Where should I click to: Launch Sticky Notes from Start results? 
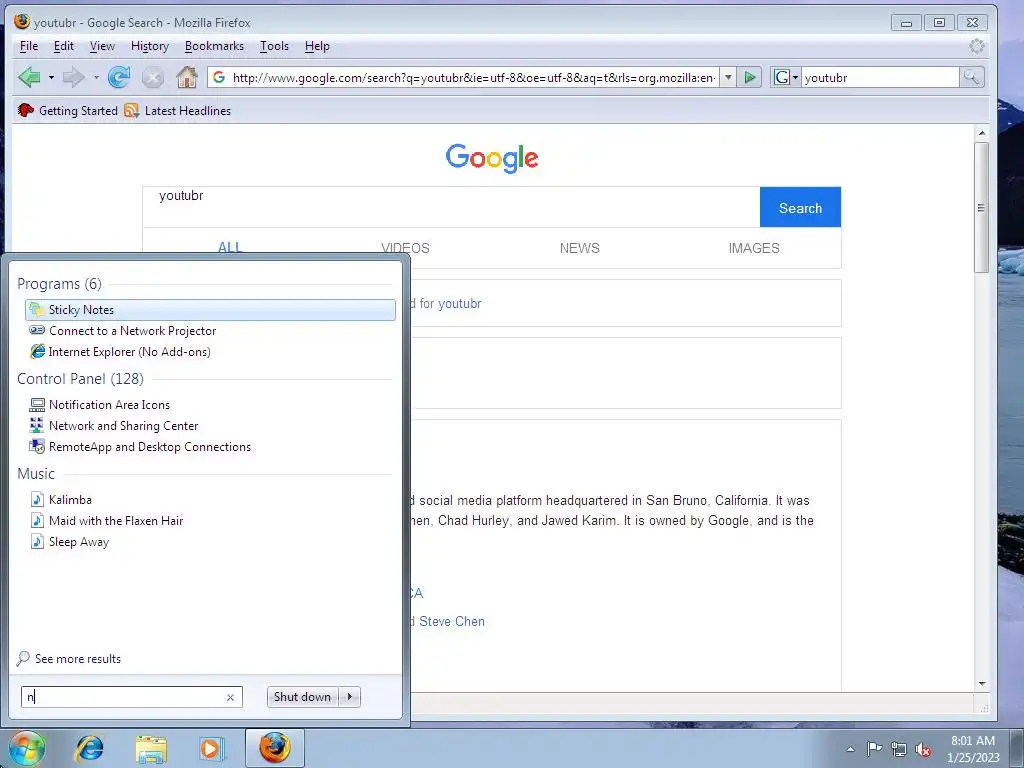[210, 310]
